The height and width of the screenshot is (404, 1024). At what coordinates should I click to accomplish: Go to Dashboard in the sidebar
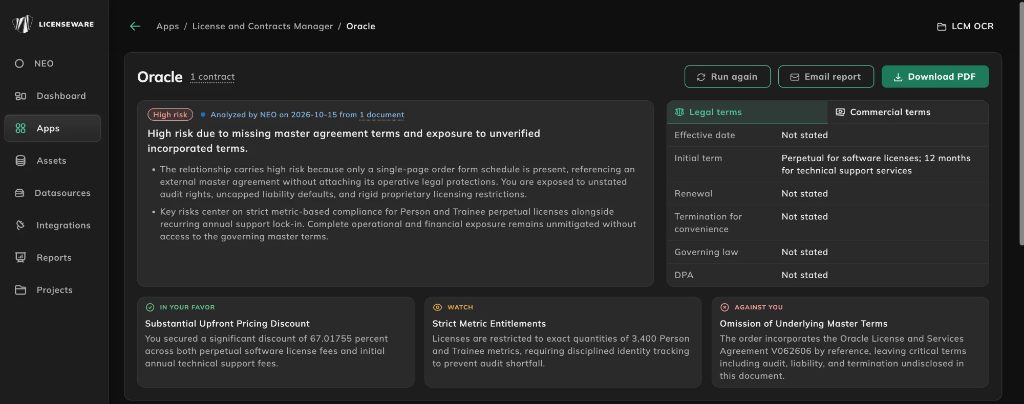point(52,96)
